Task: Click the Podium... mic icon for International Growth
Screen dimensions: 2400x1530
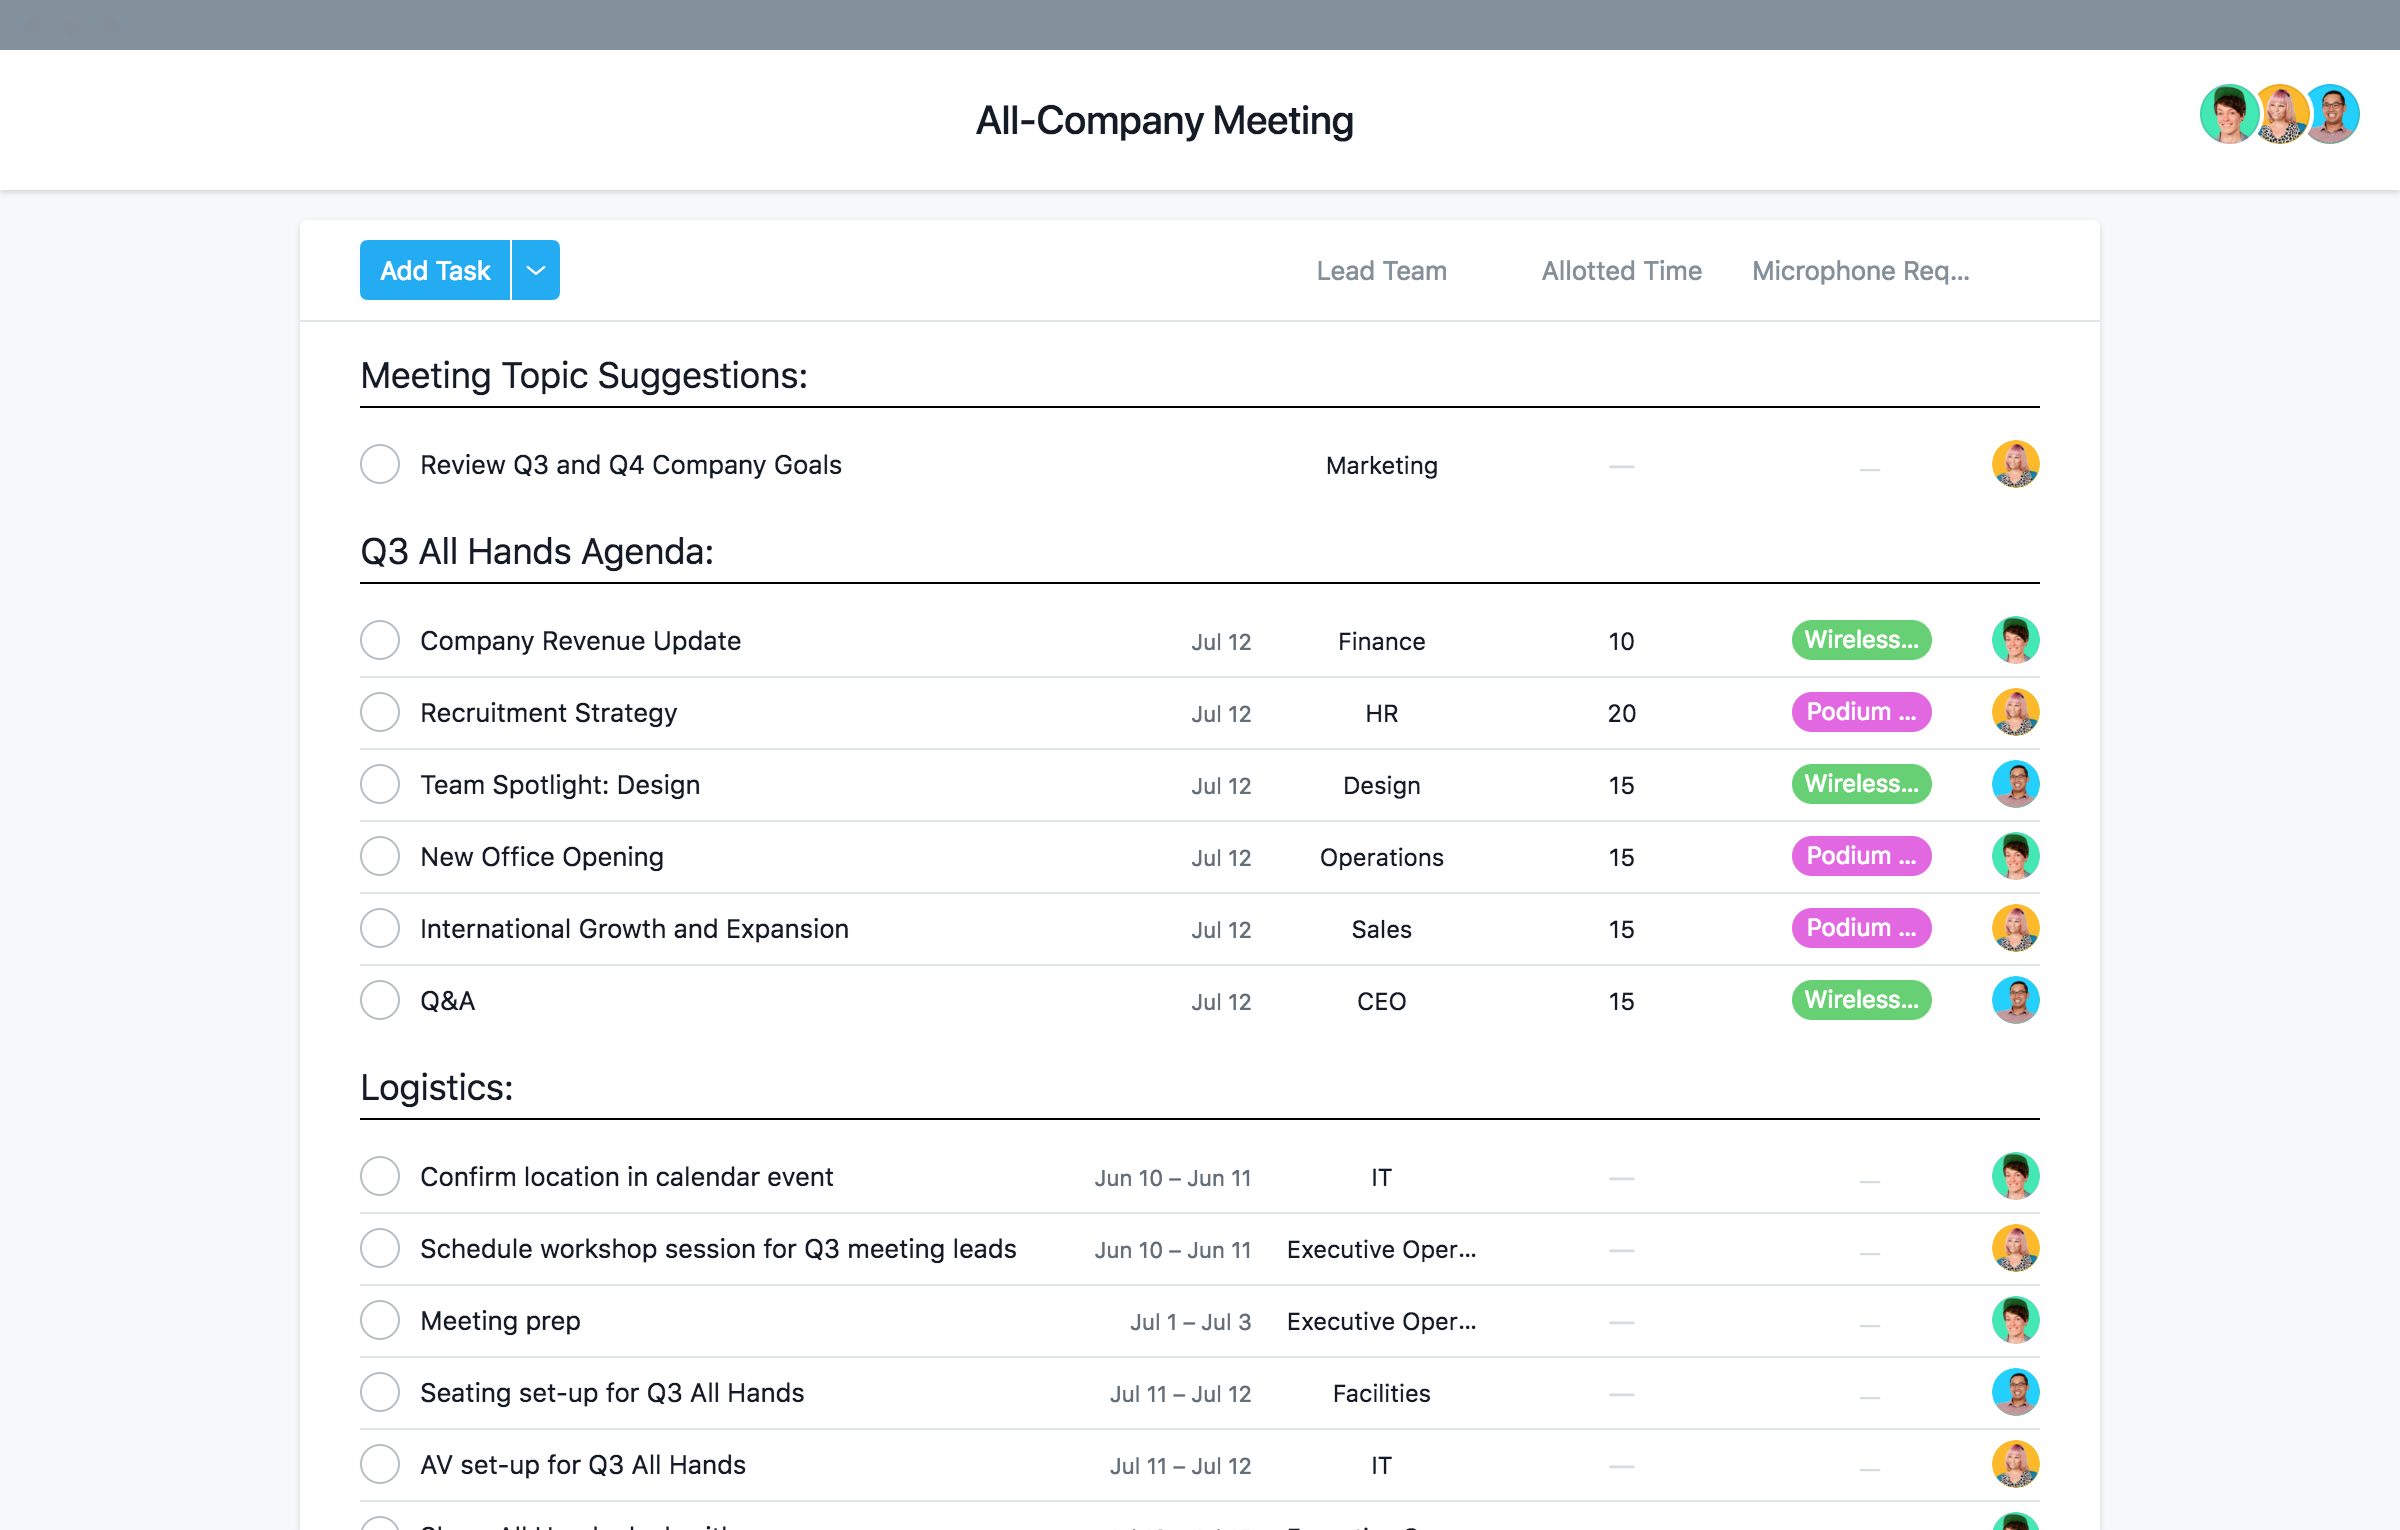Action: point(1859,928)
